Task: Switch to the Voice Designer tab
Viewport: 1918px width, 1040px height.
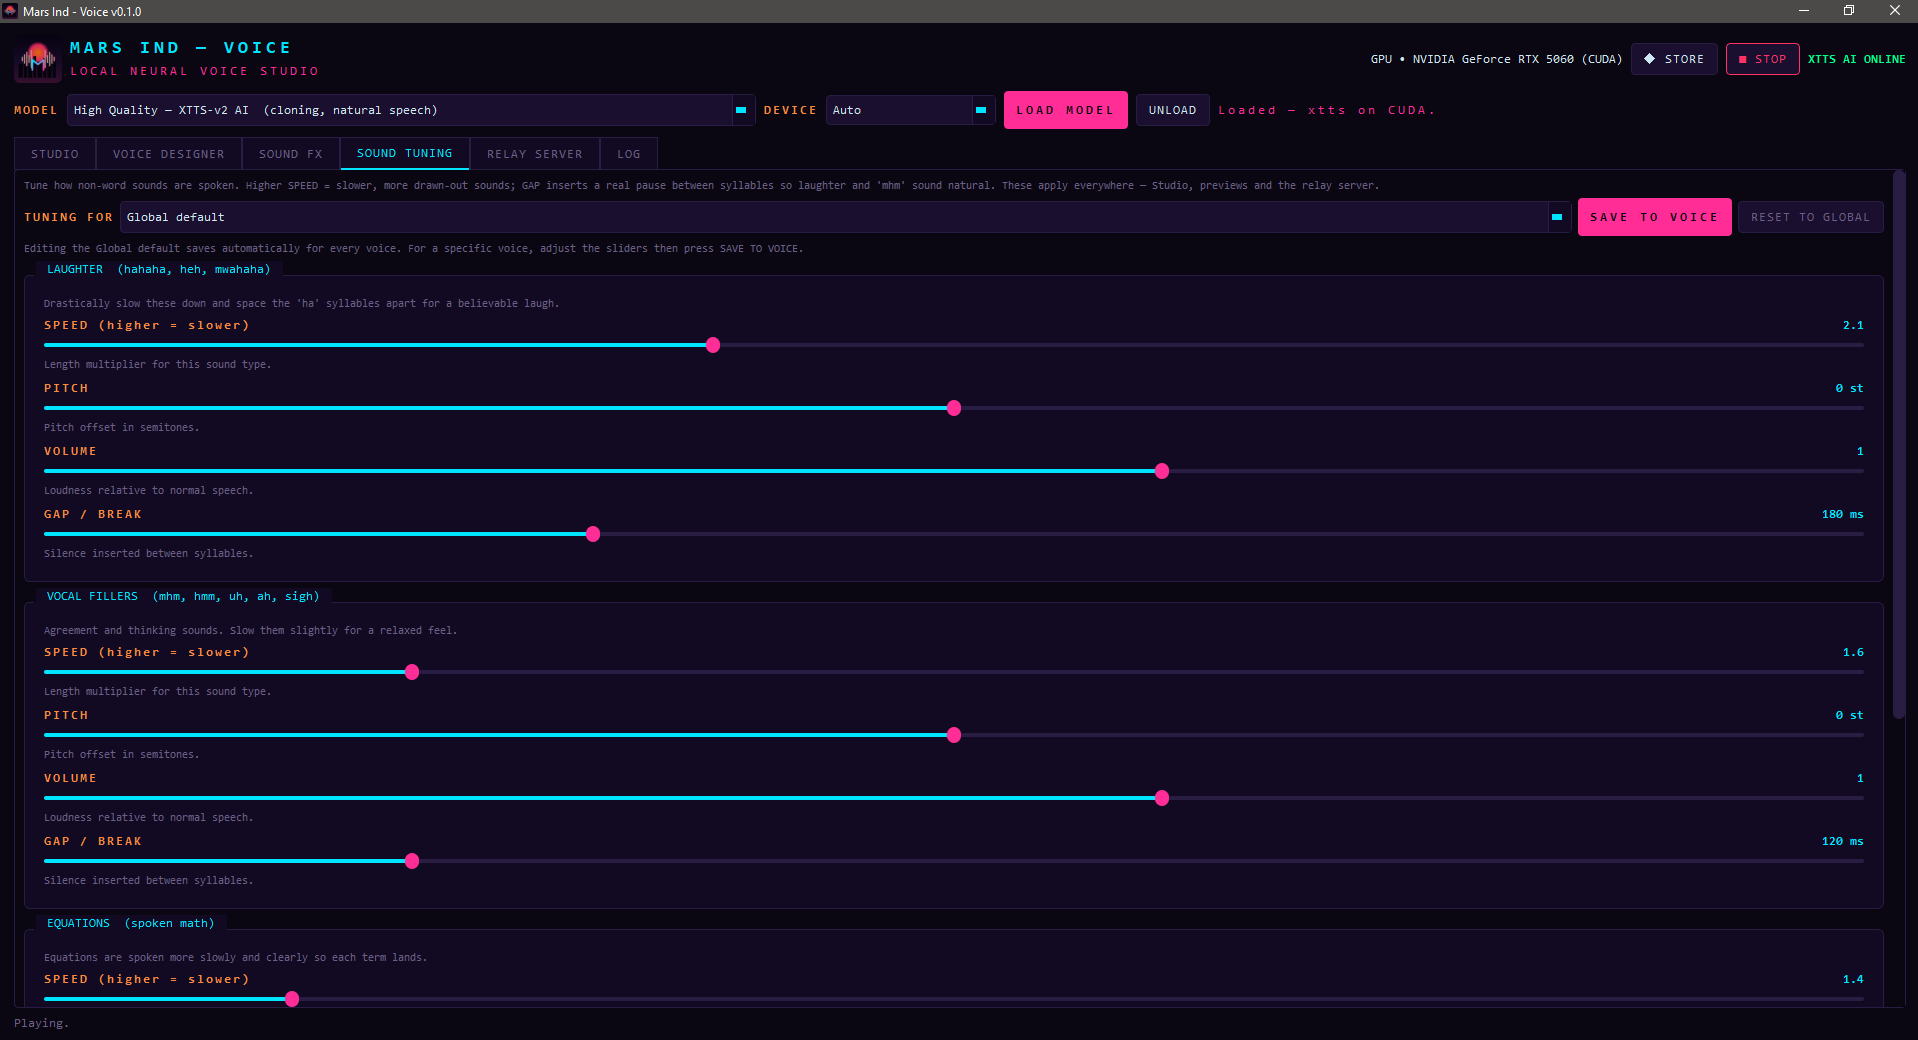Action: (168, 154)
